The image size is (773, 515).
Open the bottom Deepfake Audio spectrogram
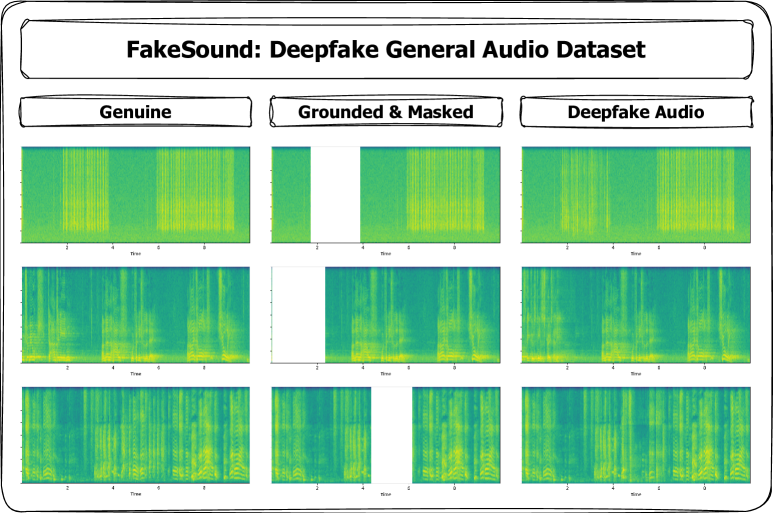636,435
